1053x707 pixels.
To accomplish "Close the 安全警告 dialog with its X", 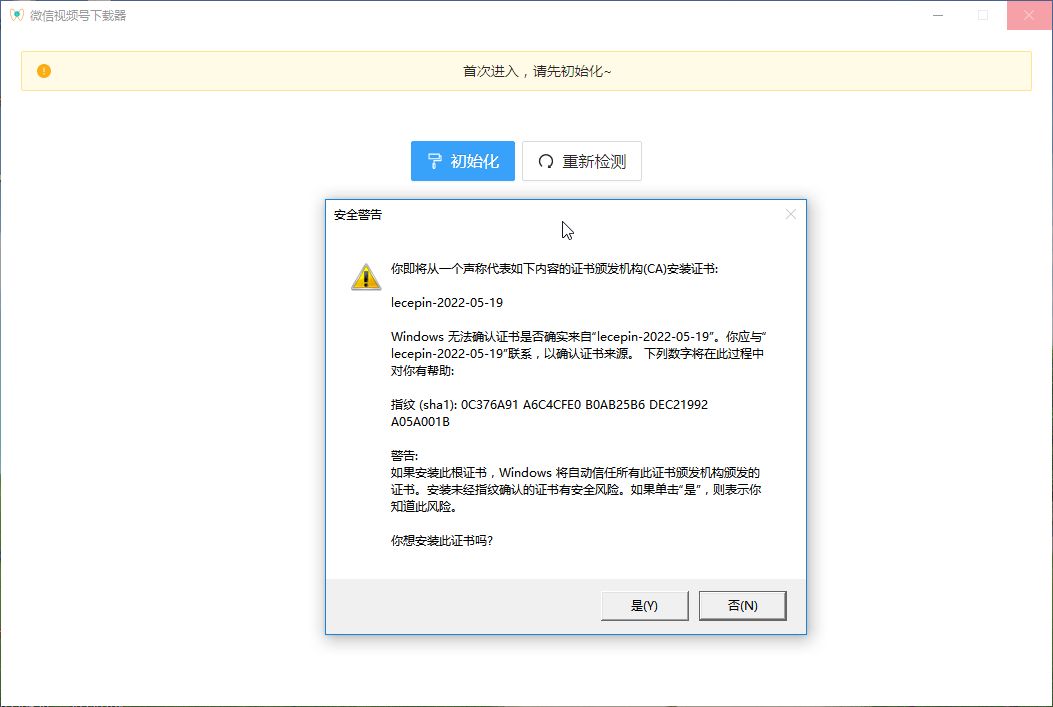I will click(790, 214).
